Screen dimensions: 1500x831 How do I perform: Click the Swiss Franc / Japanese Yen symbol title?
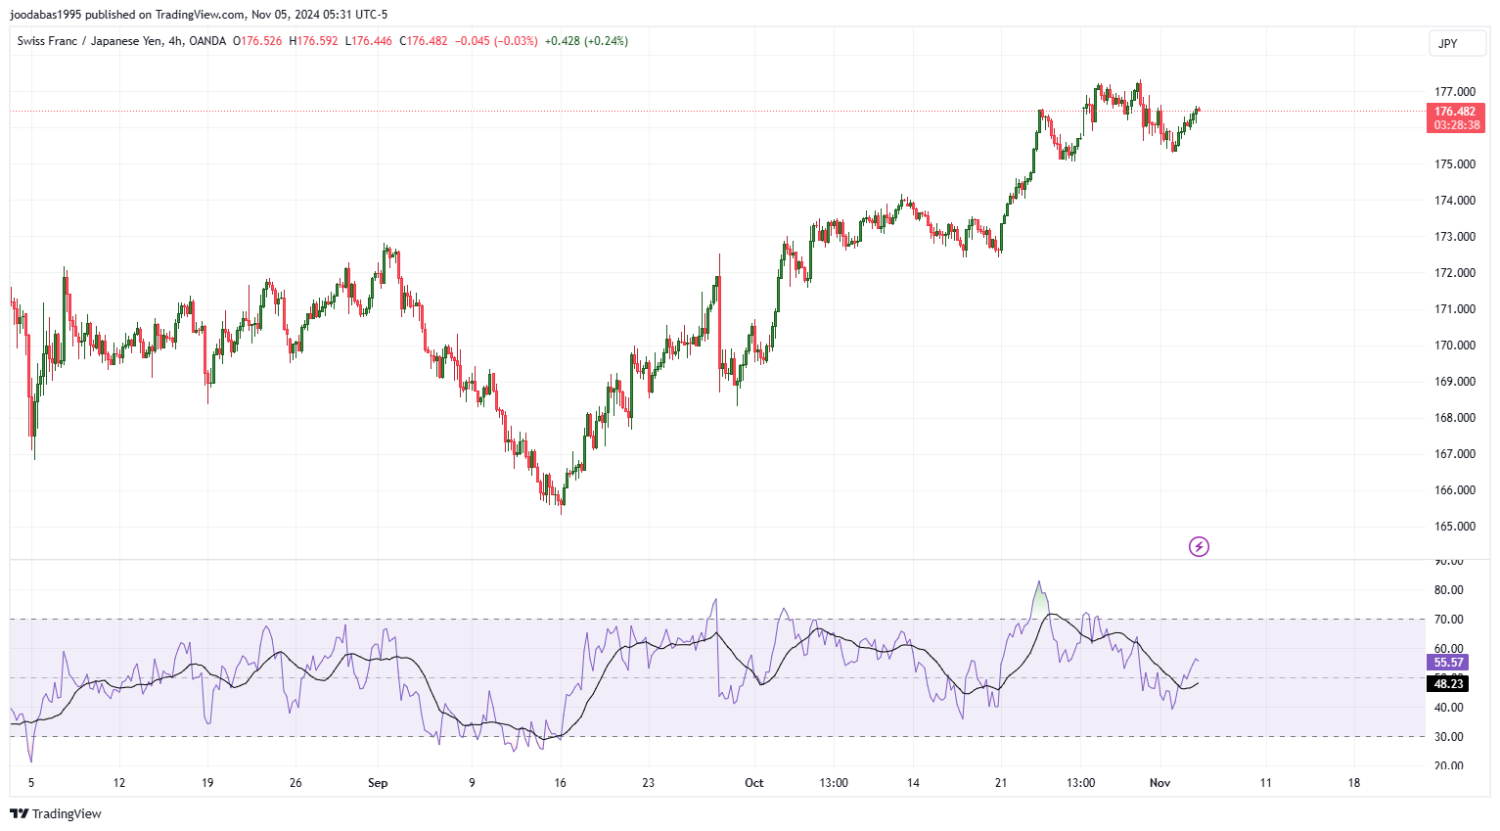pyautogui.click(x=89, y=41)
